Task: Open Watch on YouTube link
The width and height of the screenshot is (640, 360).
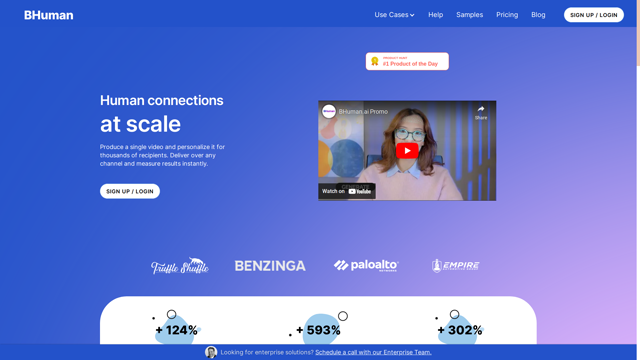Action: [x=347, y=191]
